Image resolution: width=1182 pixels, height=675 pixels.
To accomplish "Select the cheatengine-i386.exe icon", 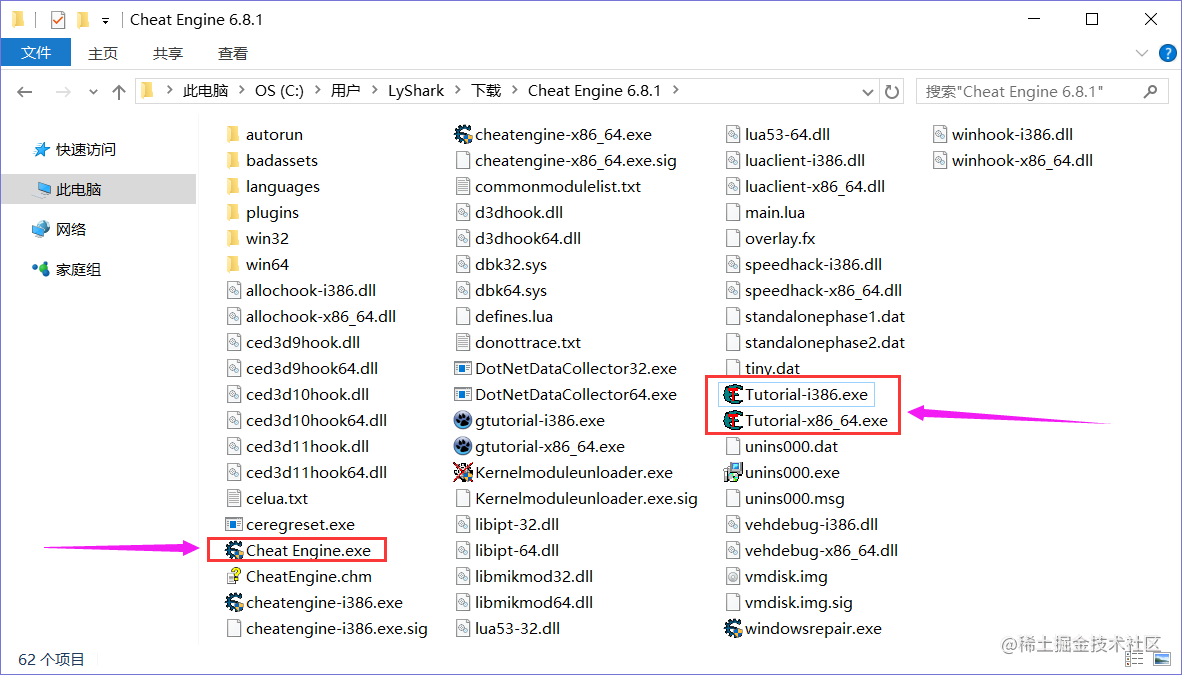I will (x=234, y=603).
